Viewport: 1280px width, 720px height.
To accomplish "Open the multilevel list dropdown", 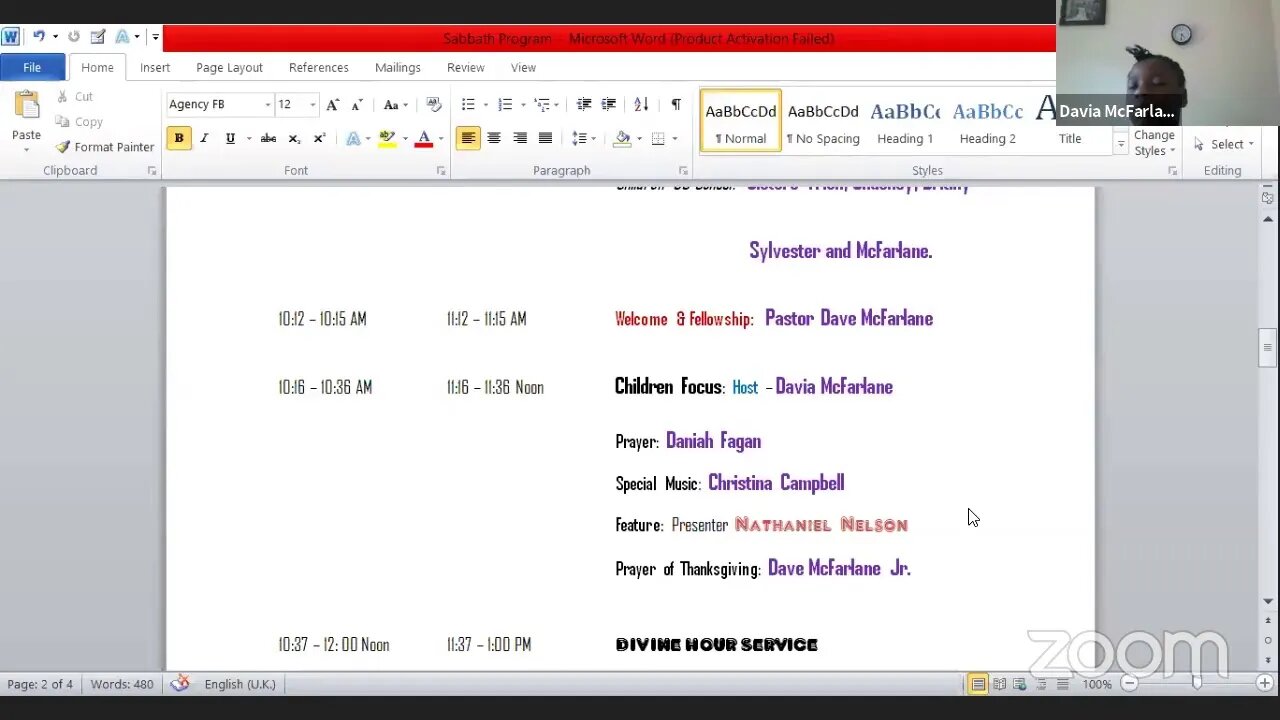I will [x=556, y=104].
